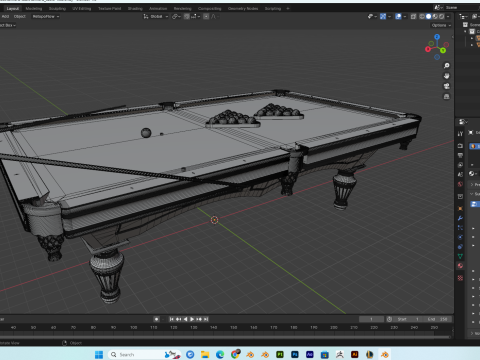Switch to wireframe viewport shading
Image resolution: width=480 pixels, height=360 pixels.
422,16
